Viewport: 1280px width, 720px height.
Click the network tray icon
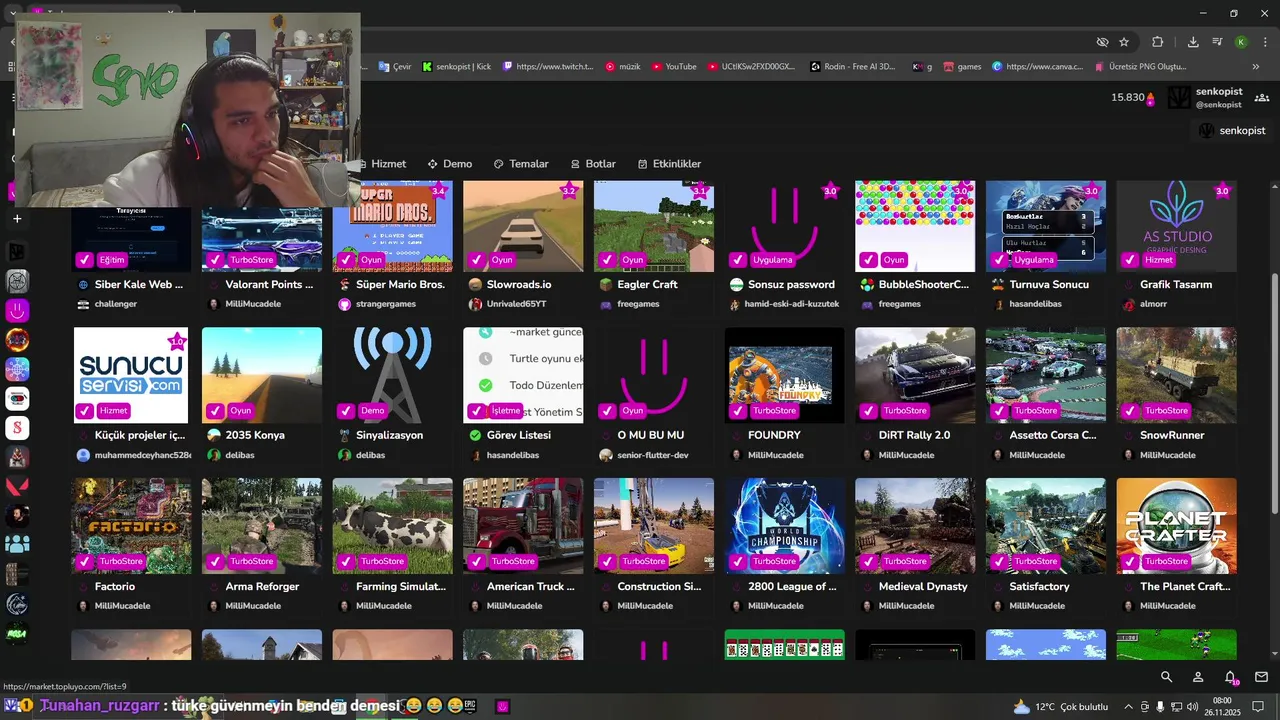tap(1176, 706)
